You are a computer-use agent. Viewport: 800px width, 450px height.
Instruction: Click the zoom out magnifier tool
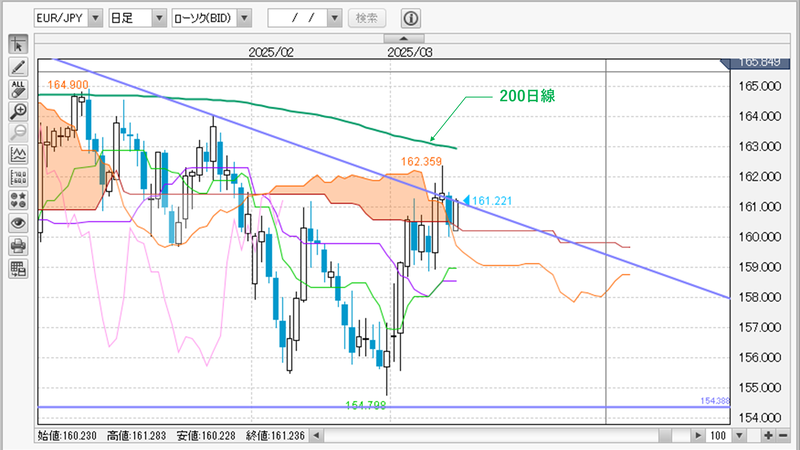pyautogui.click(x=18, y=133)
